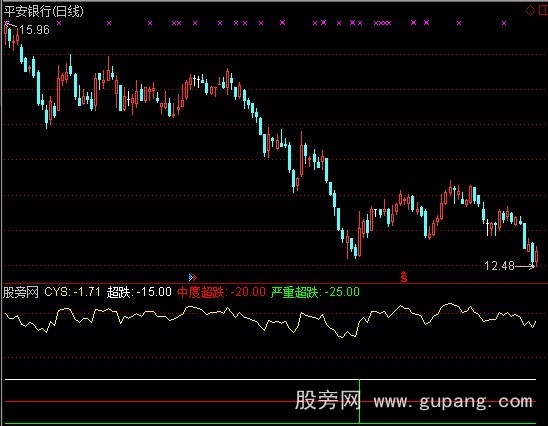The image size is (548, 426).
Task: Click the red diamond icon at top right
Action: click(530, 11)
